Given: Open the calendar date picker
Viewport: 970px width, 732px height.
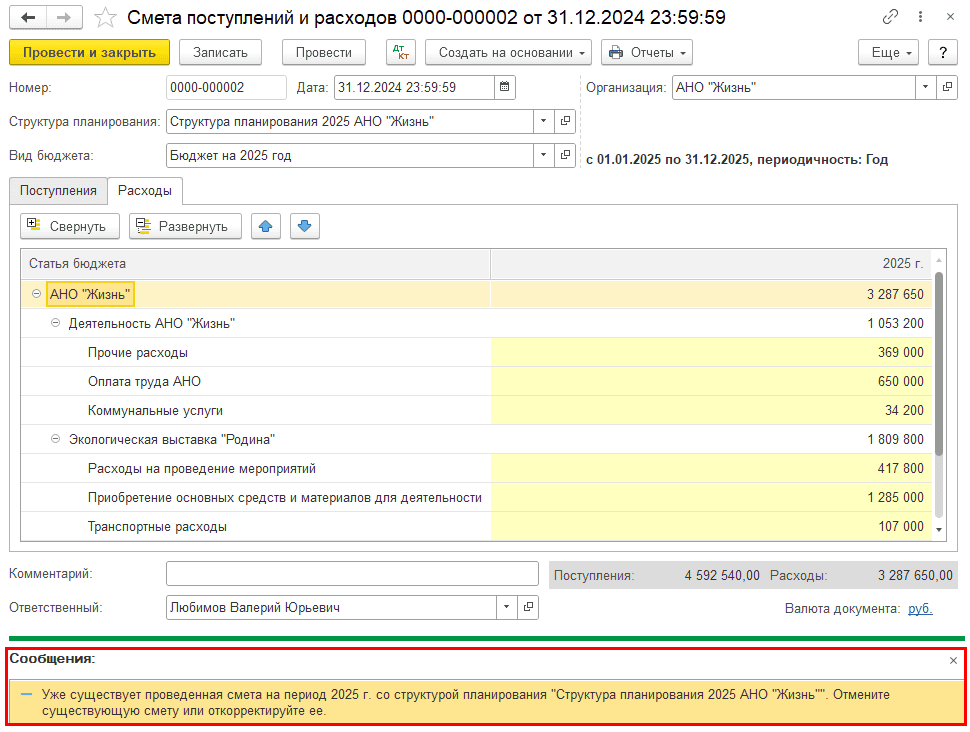Looking at the screenshot, I should (506, 87).
